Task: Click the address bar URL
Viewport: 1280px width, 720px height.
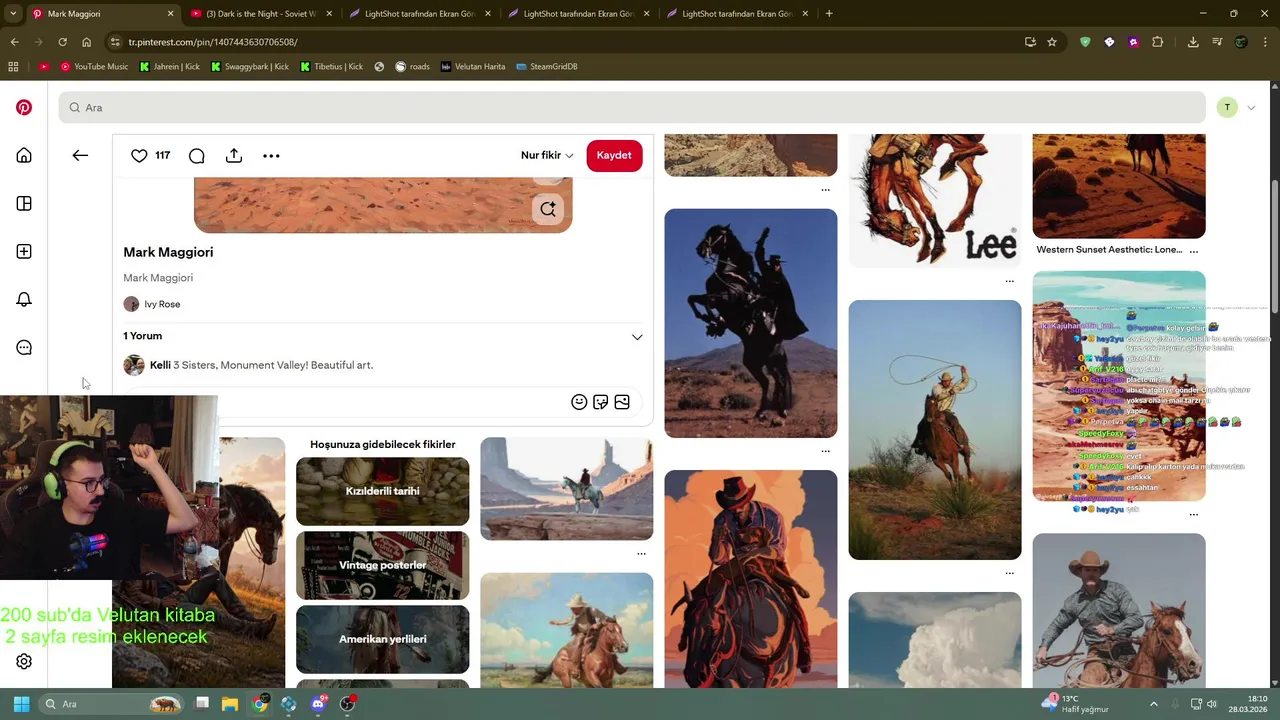Action: (213, 42)
